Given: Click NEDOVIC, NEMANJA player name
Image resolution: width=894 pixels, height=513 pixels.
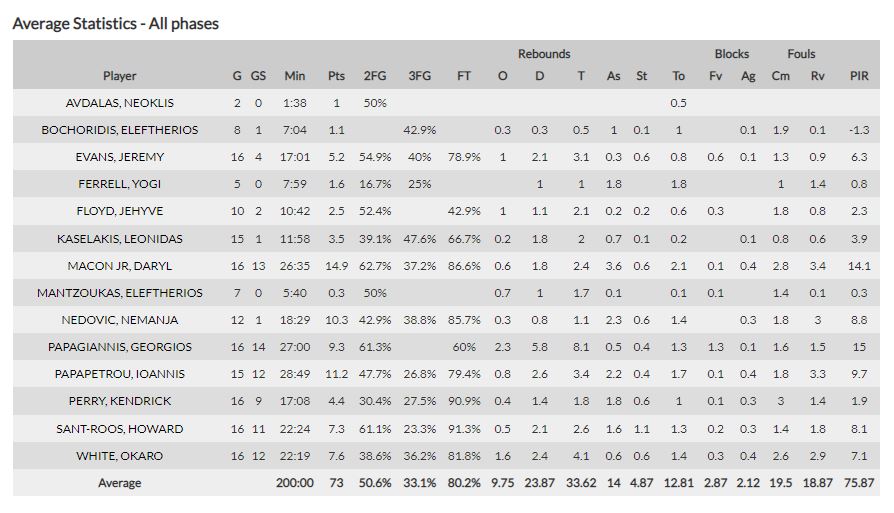Looking at the screenshot, I should 120,320.
